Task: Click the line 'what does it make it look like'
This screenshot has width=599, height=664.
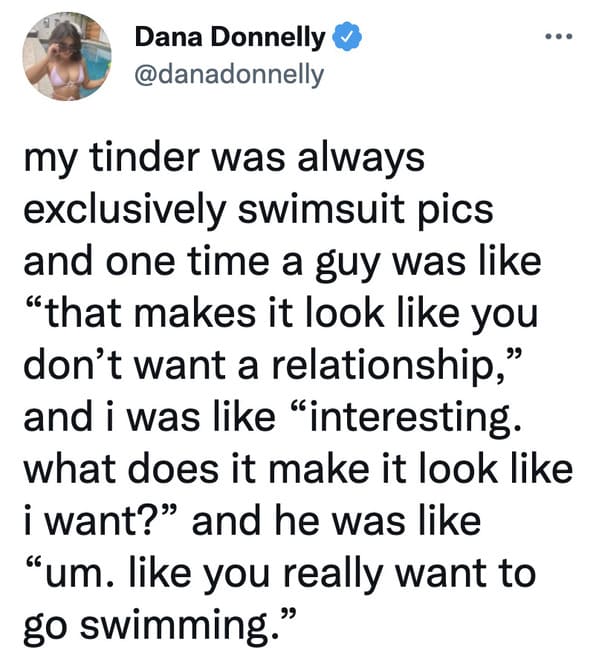Action: (298, 469)
